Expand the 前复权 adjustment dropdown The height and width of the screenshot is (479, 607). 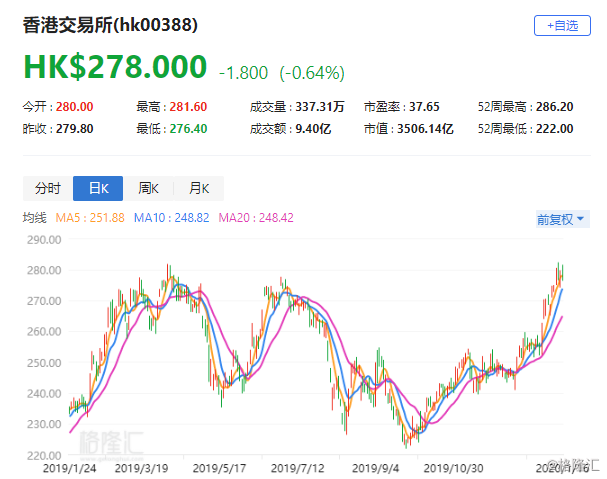point(562,219)
